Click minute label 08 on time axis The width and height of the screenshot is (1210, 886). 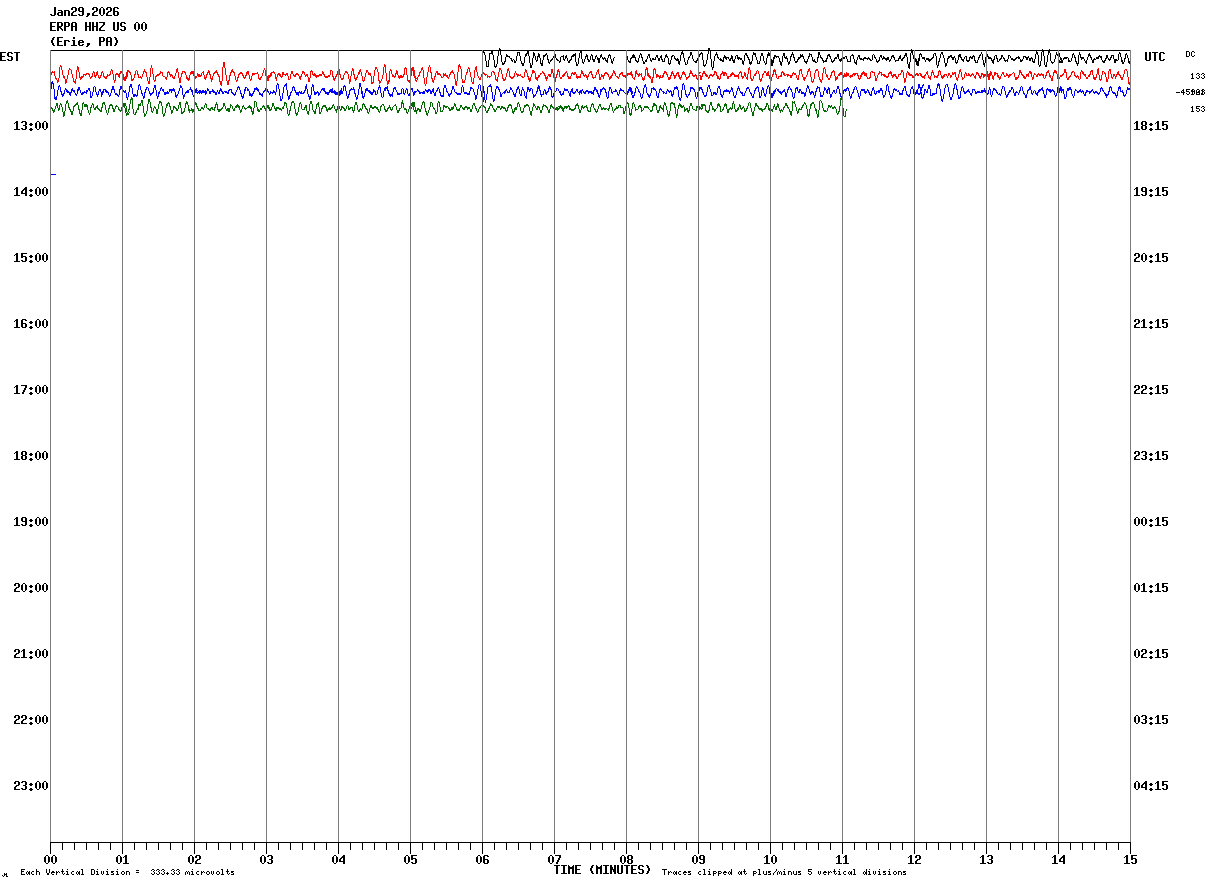coord(626,859)
